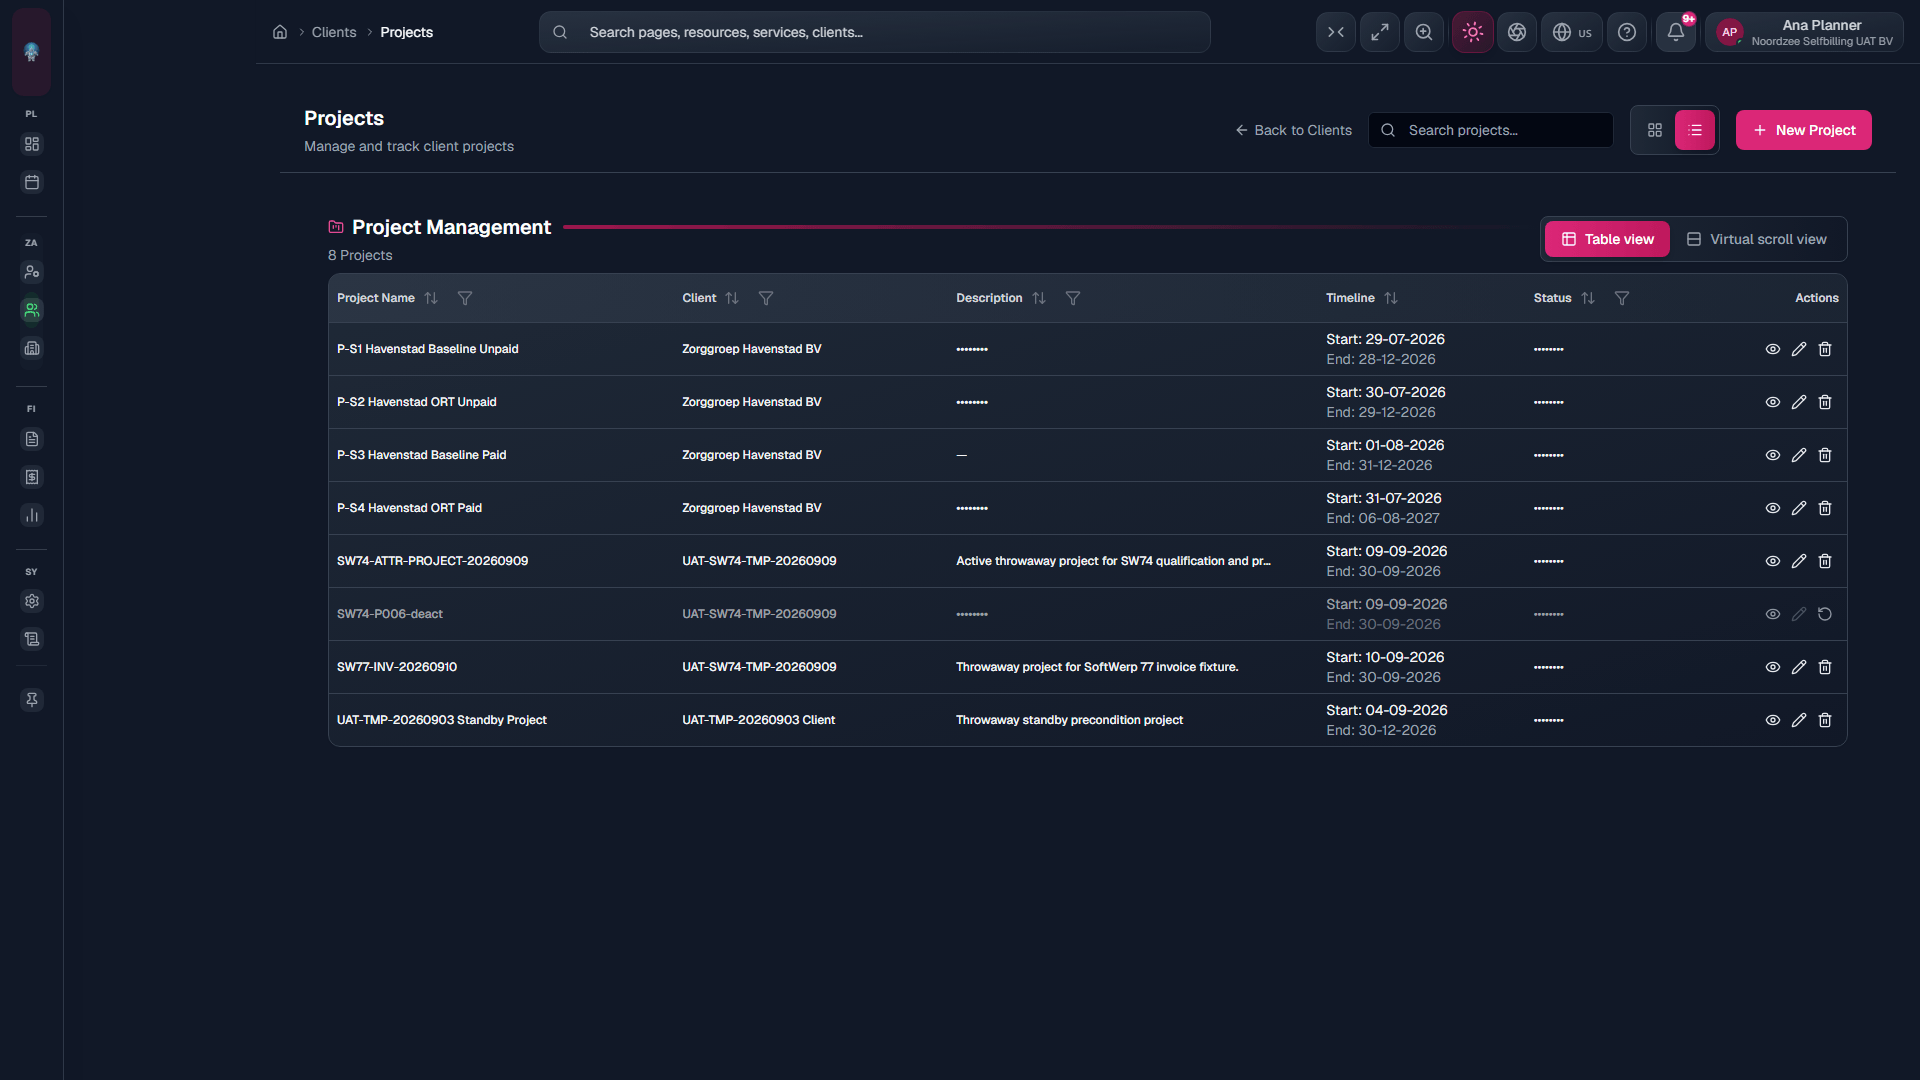Open the sidebar document icon under FI
This screenshot has height=1080, width=1920.
point(32,439)
